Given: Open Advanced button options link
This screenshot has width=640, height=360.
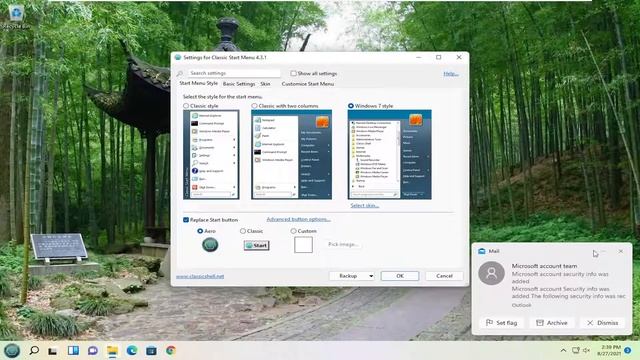Looking at the screenshot, I should (x=298, y=219).
